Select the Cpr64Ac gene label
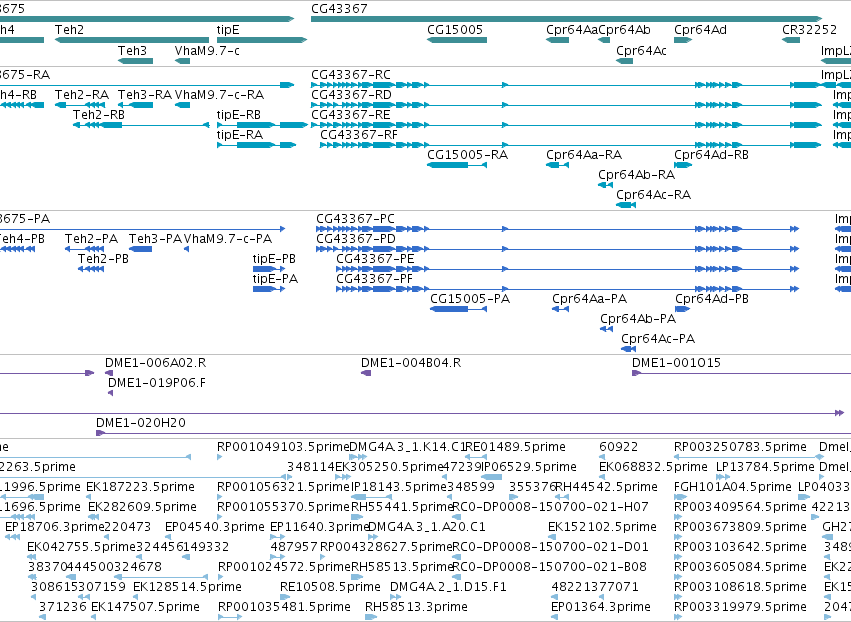 [x=642, y=50]
